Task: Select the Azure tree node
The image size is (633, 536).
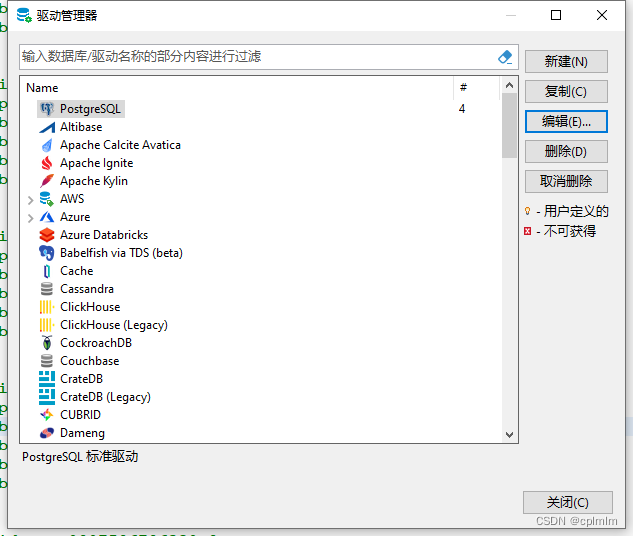Action: 75,217
